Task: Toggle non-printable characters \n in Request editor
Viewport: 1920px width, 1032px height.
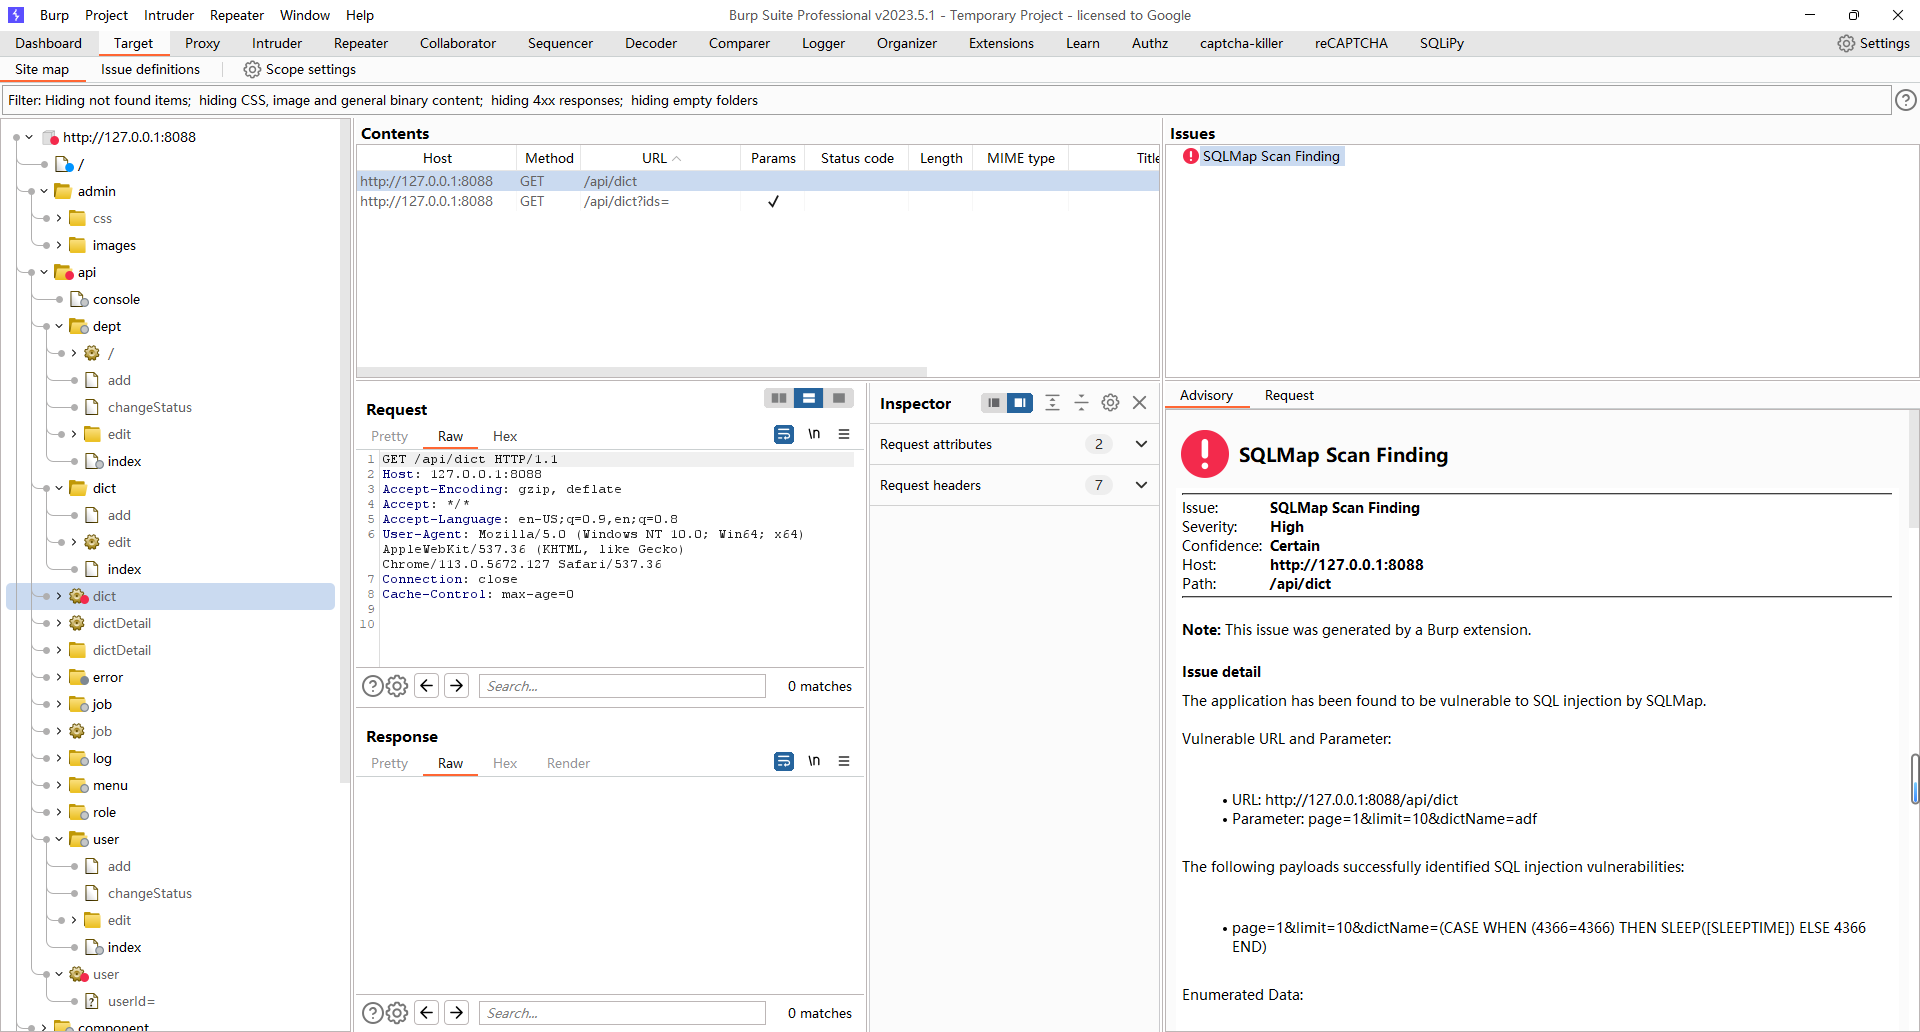Action: pyautogui.click(x=814, y=434)
